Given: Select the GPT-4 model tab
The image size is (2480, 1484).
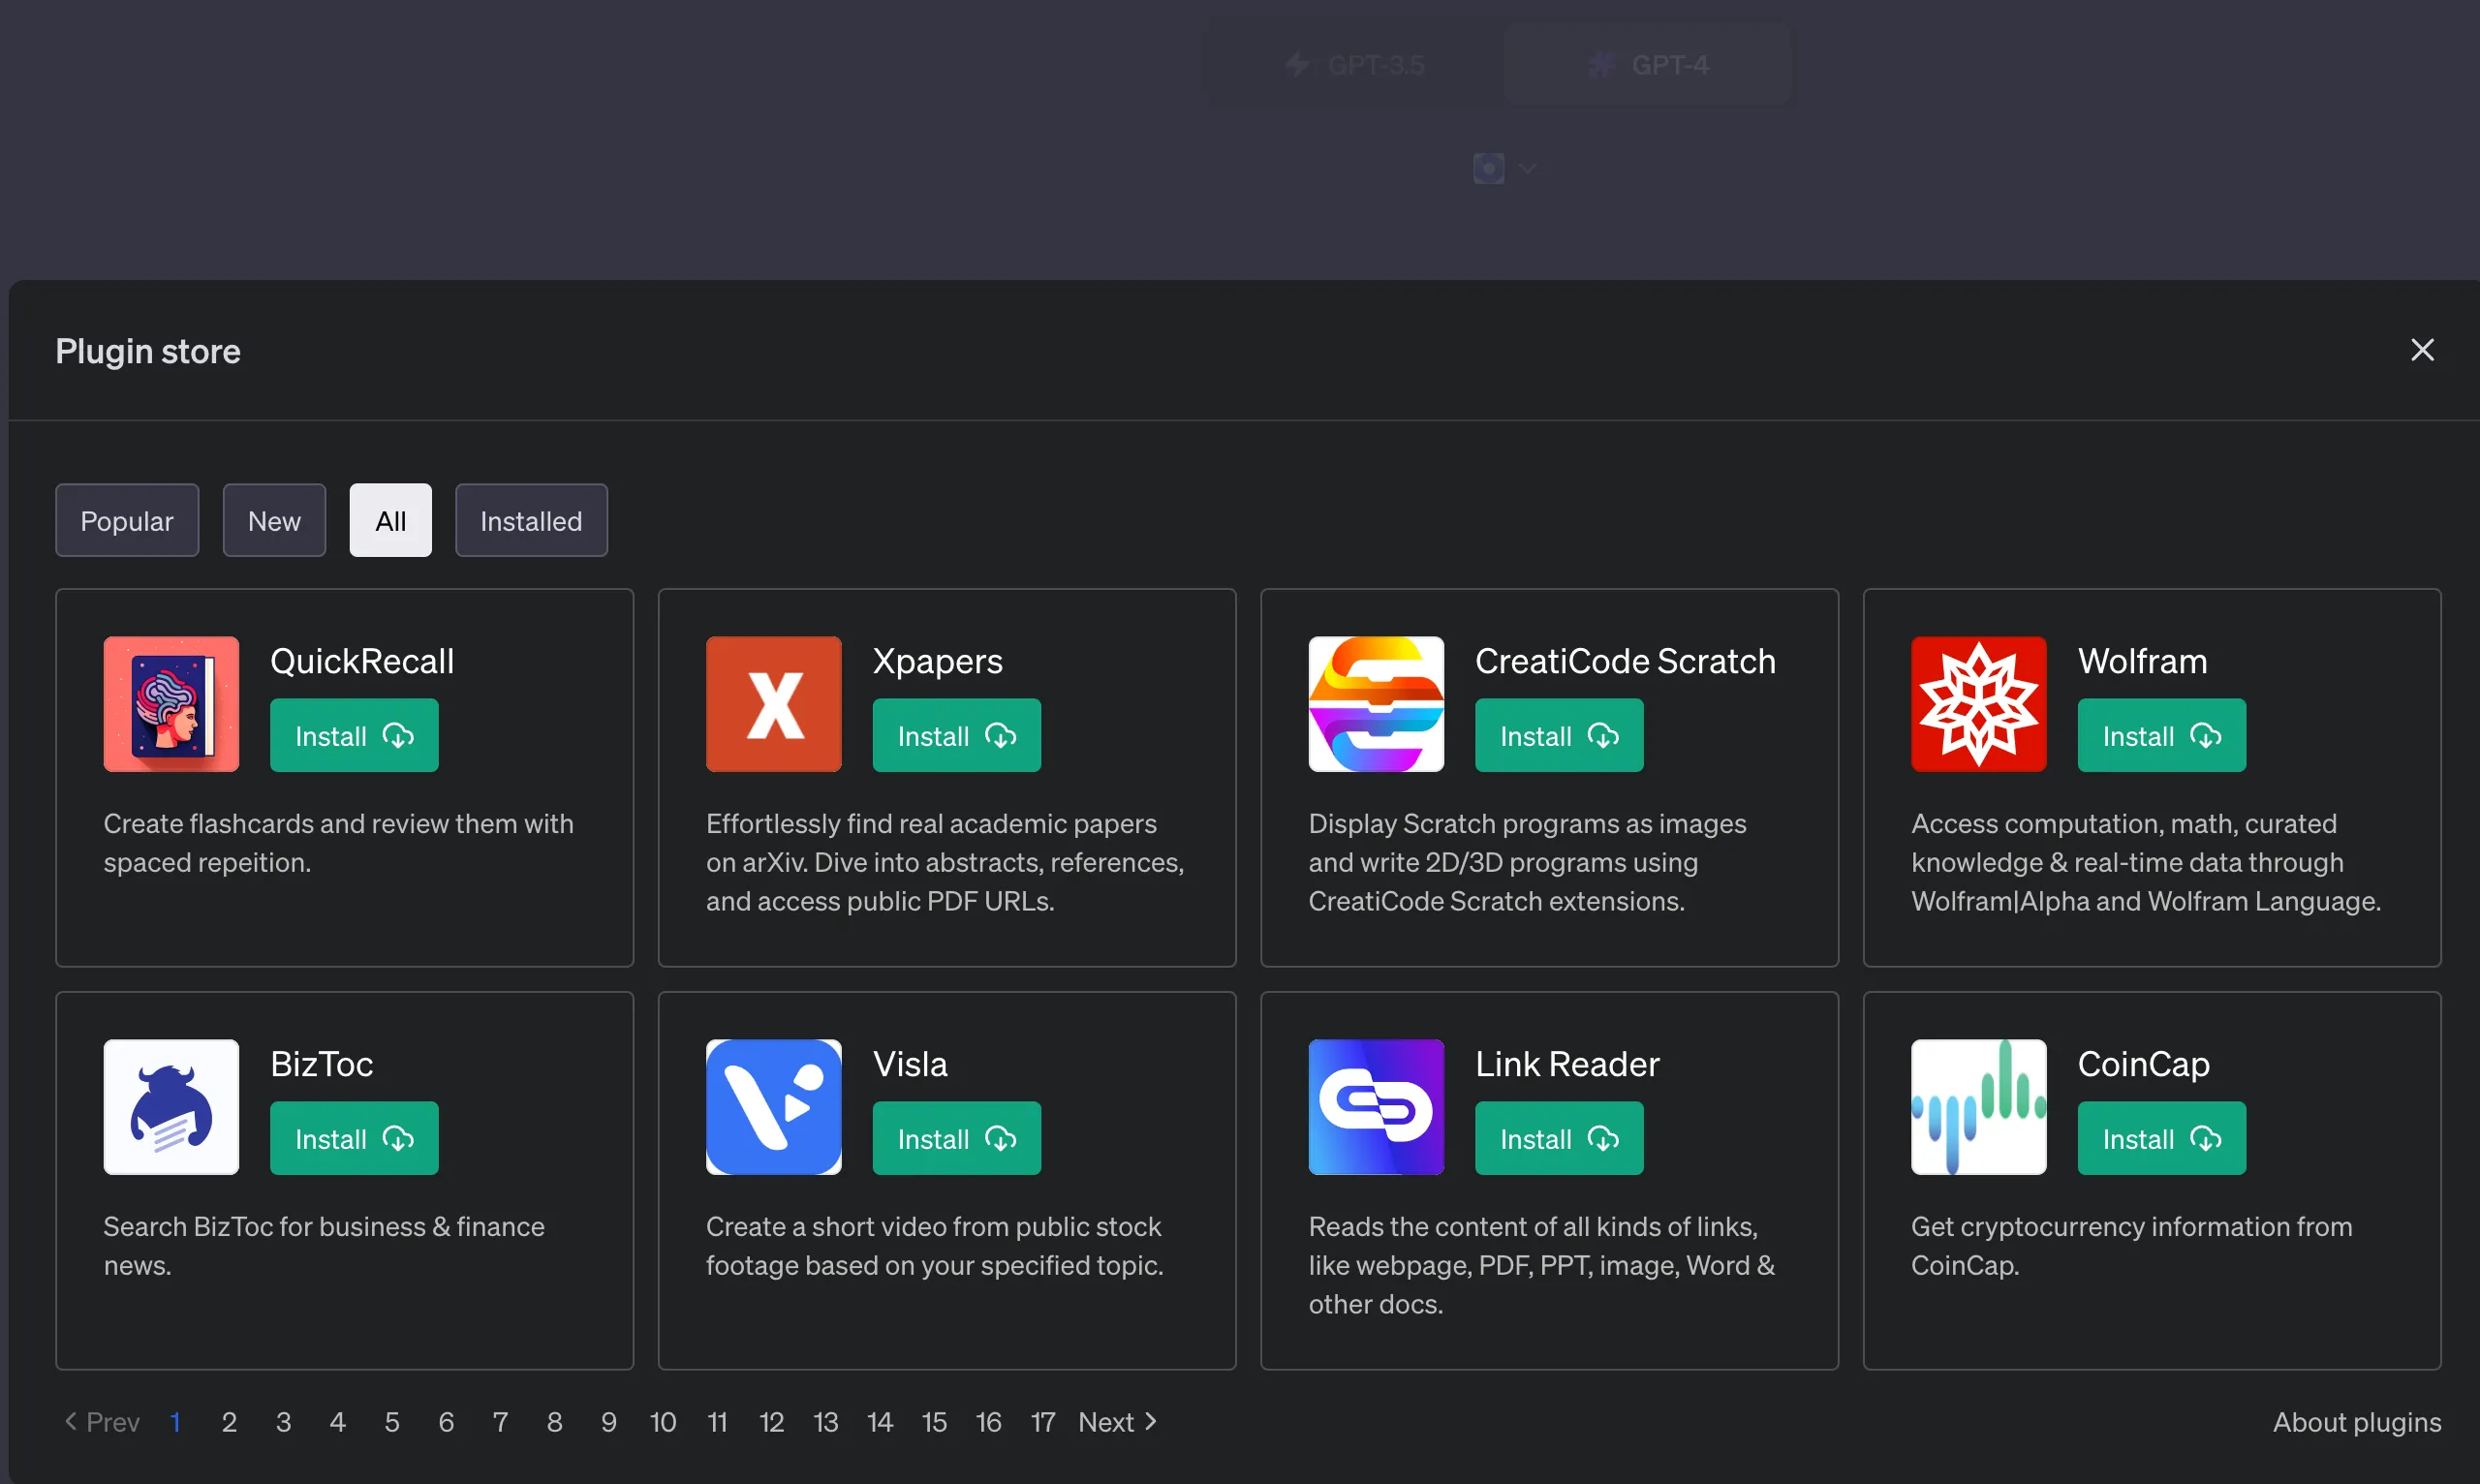Looking at the screenshot, I should 1648,65.
